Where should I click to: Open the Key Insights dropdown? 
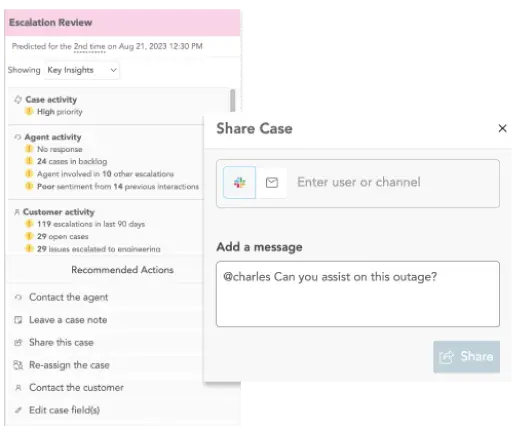82,70
